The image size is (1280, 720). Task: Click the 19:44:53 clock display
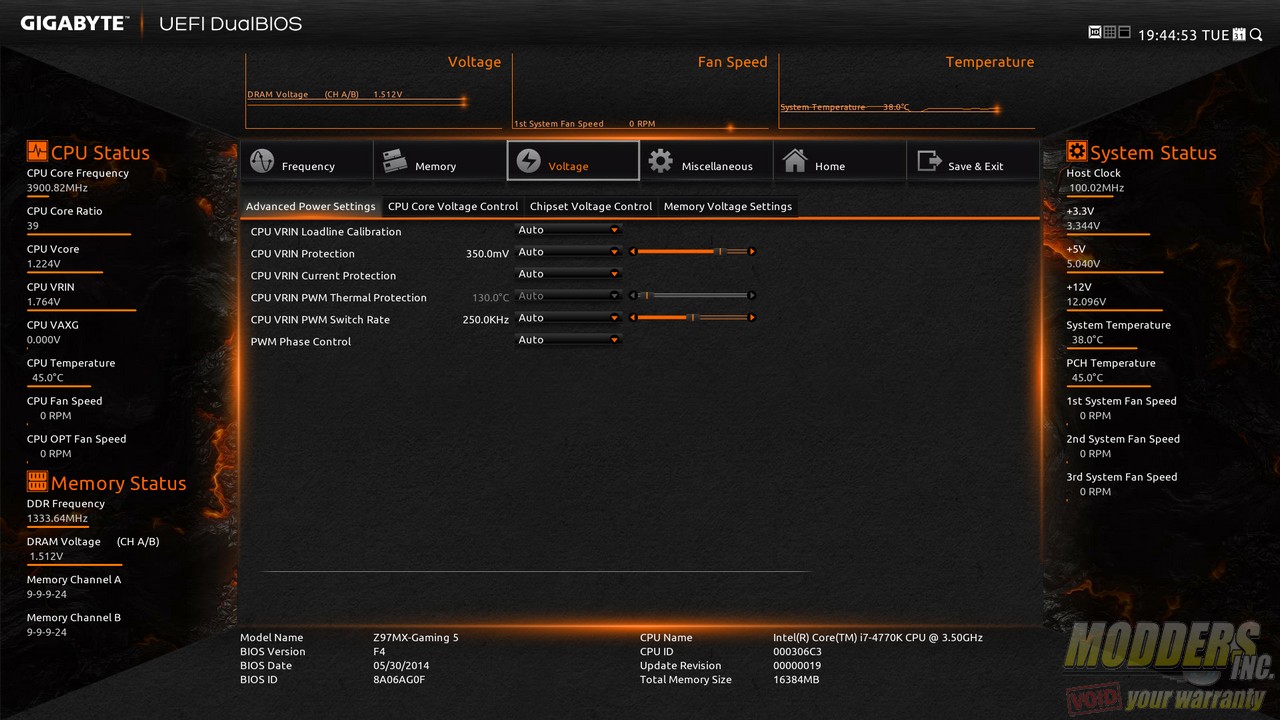[1168, 35]
